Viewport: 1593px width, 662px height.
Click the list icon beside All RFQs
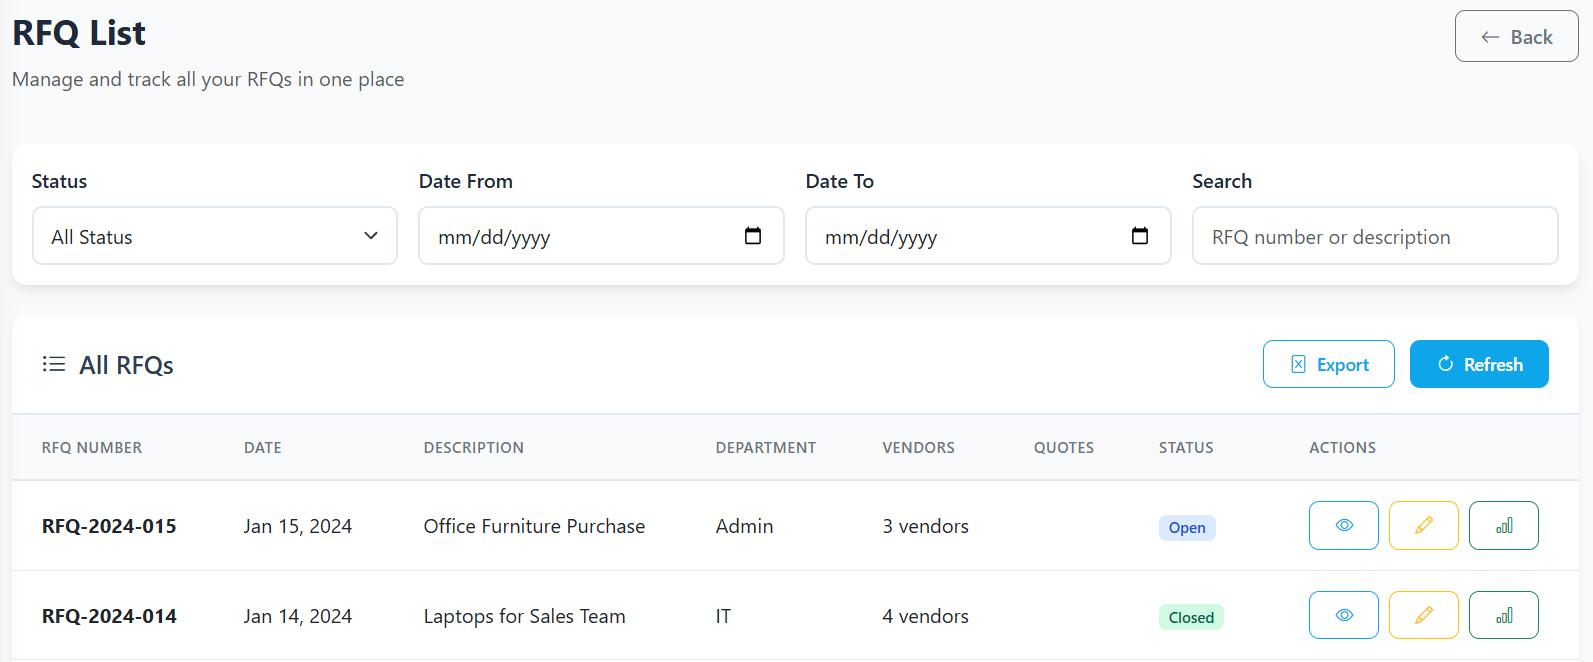click(x=54, y=364)
